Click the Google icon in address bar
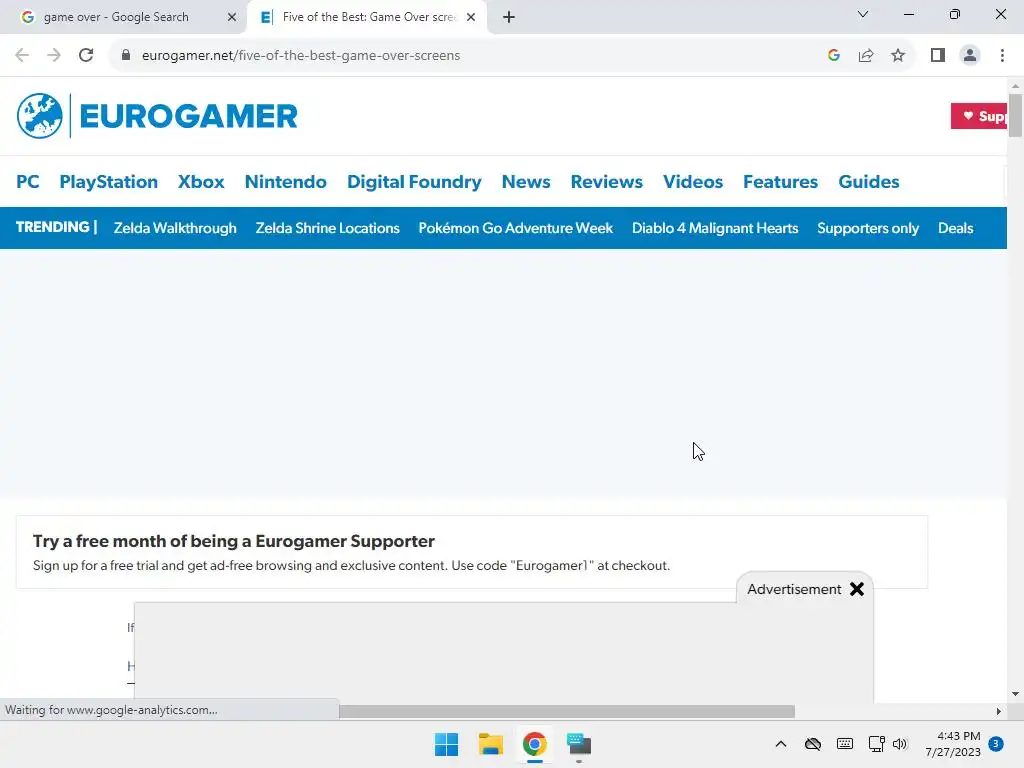The image size is (1024, 768). [834, 56]
